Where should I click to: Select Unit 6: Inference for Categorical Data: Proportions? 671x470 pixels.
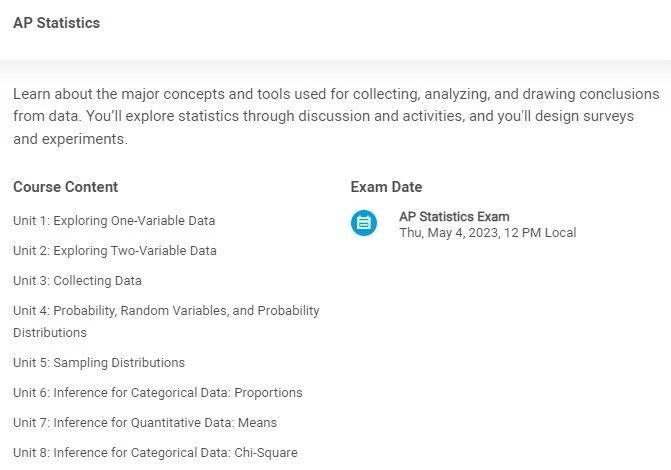pos(157,393)
